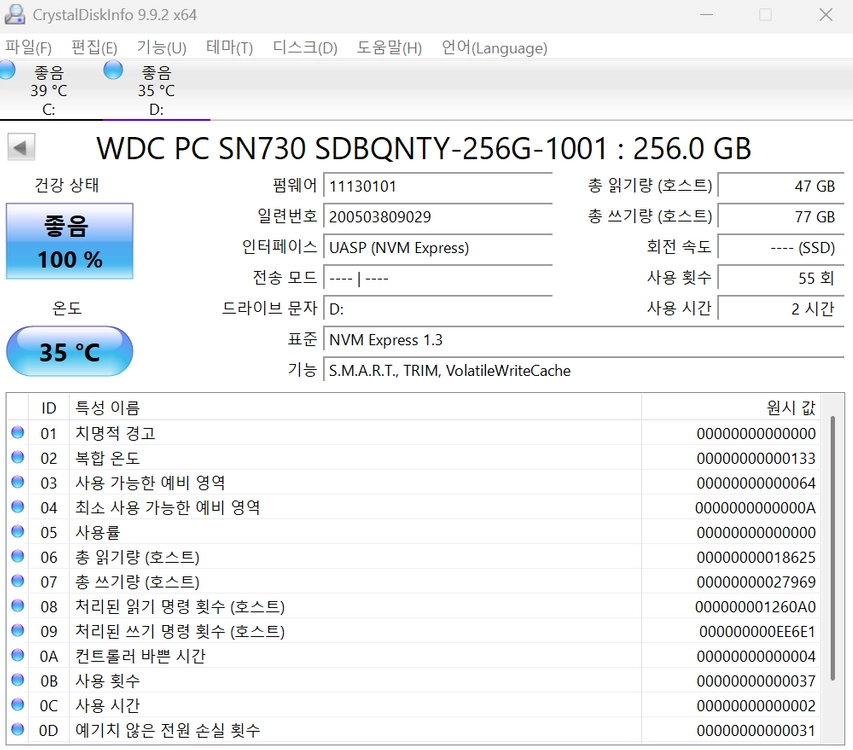Click the features field S.M.A.R.T., TRIM, VolatileWriteCache
Image resolution: width=853 pixels, height=750 pixels.
(x=584, y=370)
